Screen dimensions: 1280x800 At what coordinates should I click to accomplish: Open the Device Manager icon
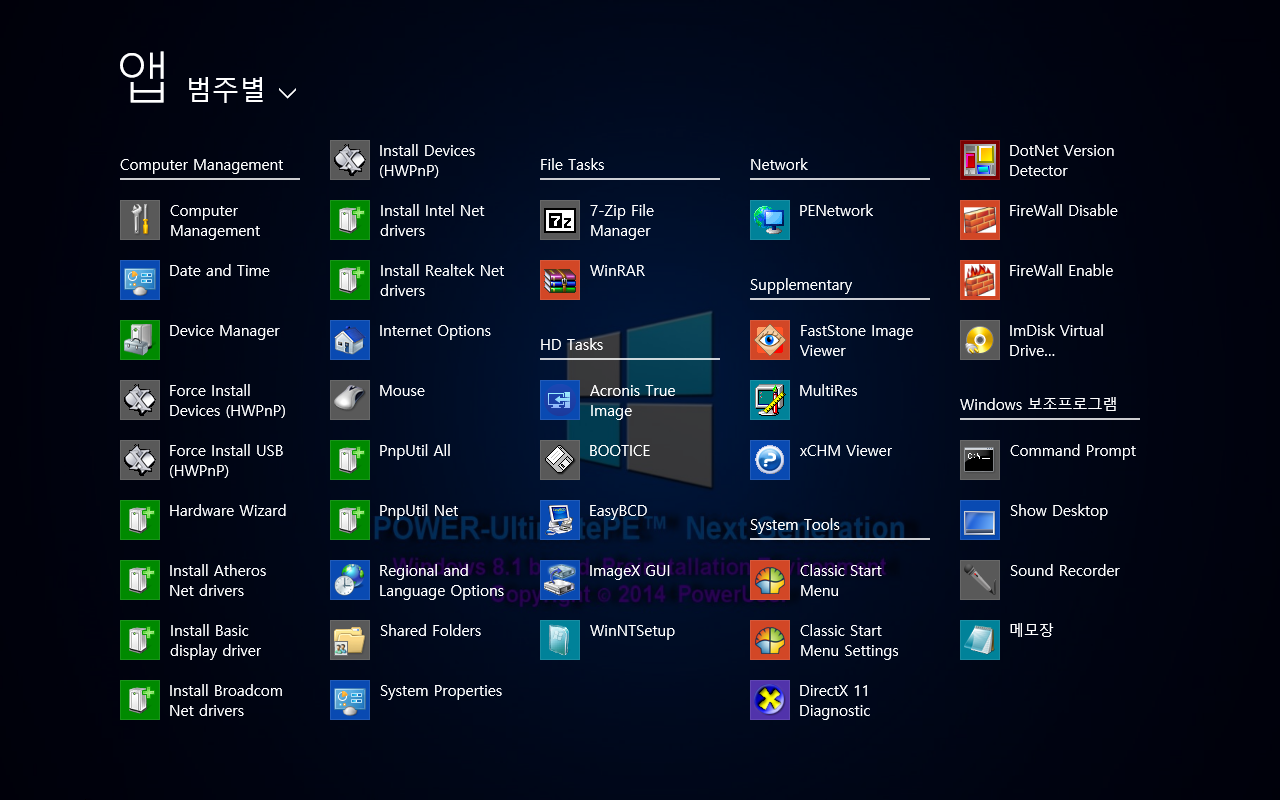click(x=140, y=340)
